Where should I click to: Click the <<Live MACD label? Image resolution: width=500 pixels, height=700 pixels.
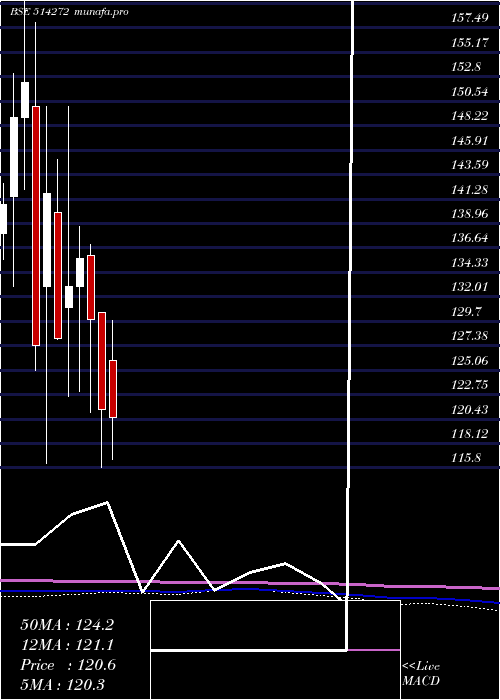pos(421,673)
